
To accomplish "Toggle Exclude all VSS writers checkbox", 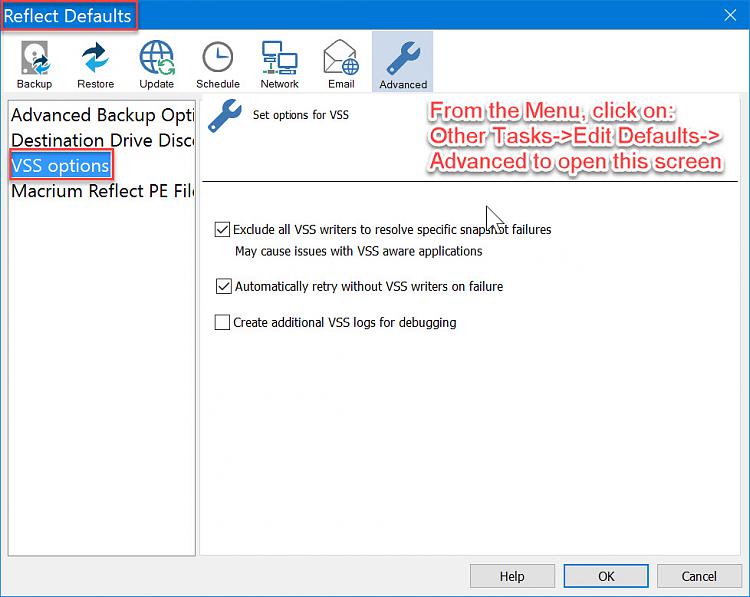I will [x=222, y=230].
